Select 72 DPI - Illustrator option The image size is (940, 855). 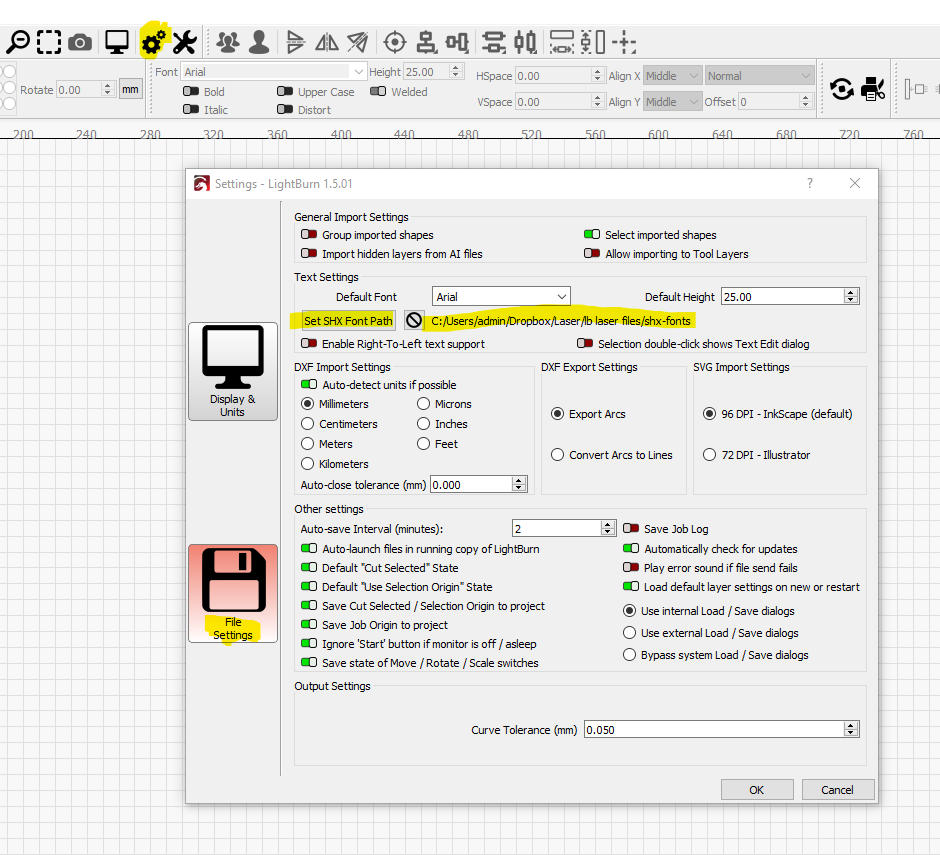point(709,455)
